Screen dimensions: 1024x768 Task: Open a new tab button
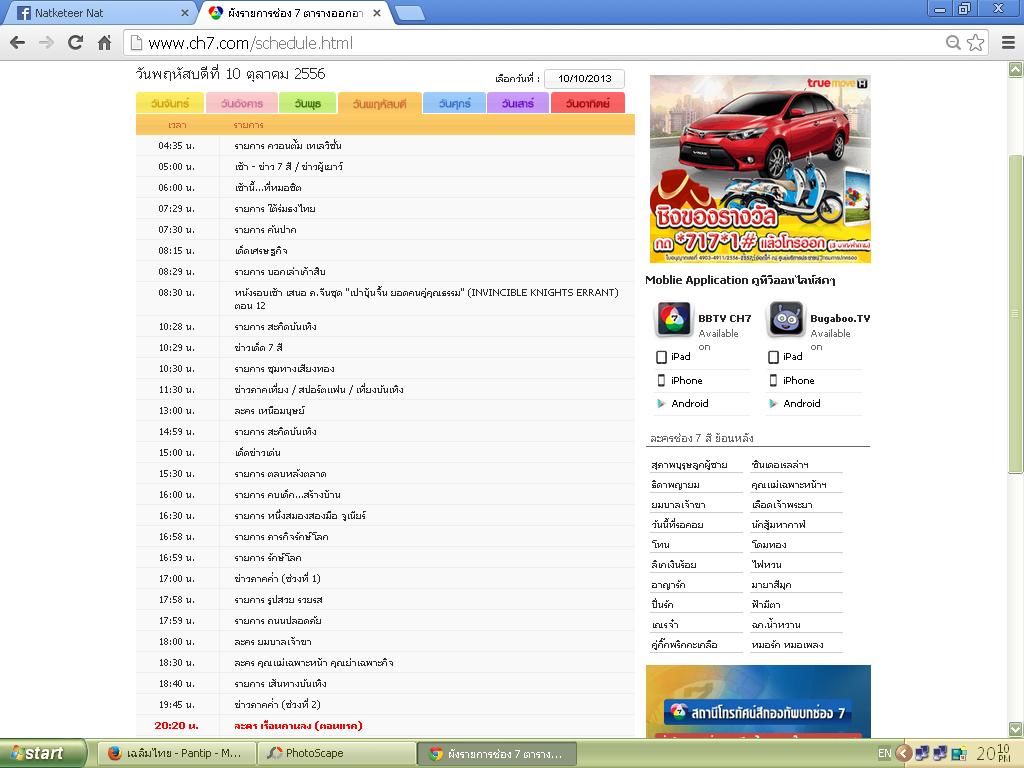(x=410, y=13)
